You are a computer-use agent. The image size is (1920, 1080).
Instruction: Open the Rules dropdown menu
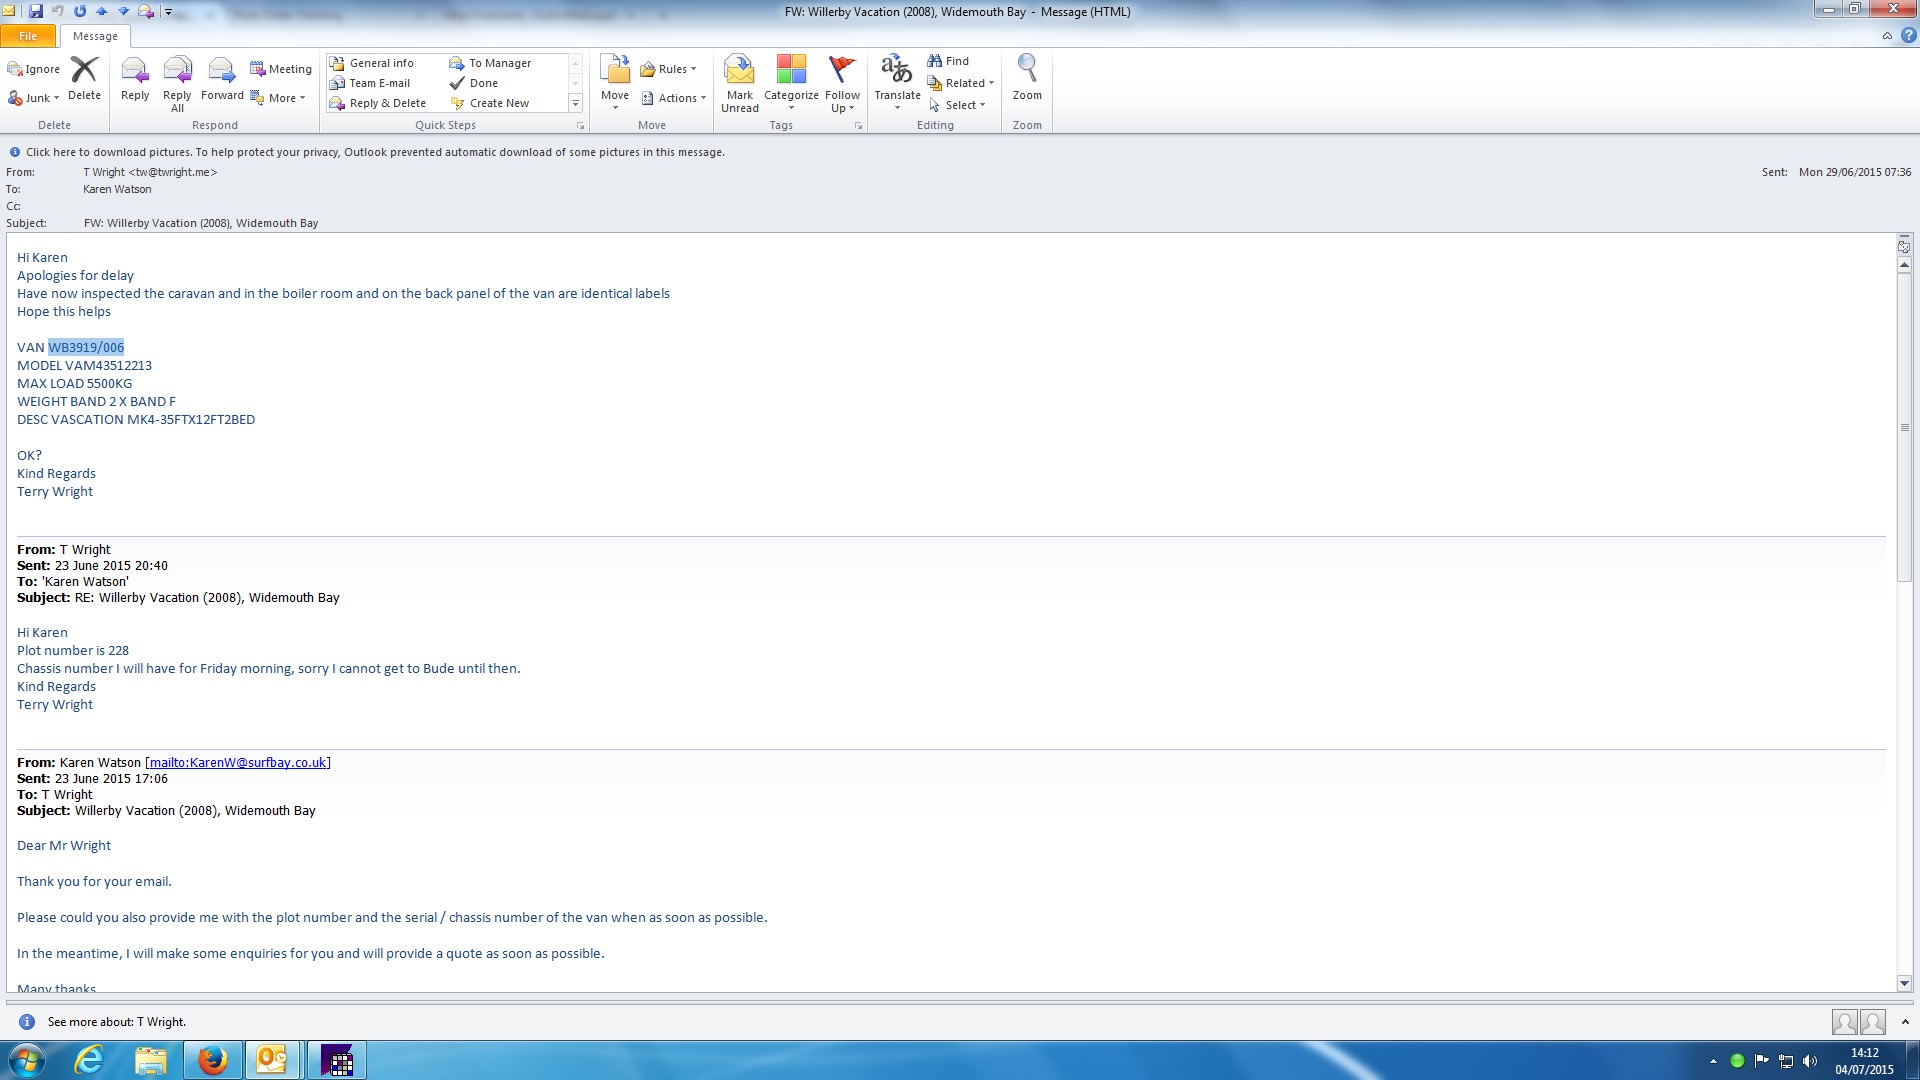pos(668,69)
